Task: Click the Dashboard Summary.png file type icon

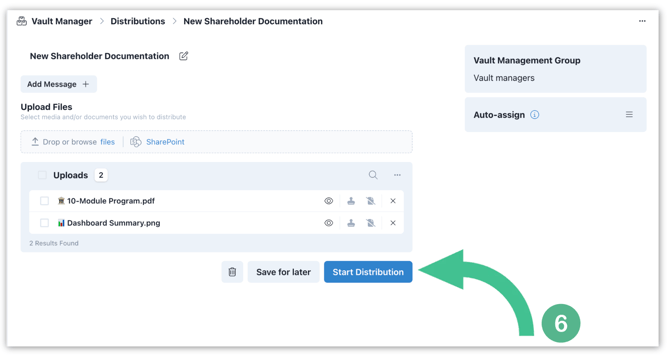Action: [x=61, y=223]
